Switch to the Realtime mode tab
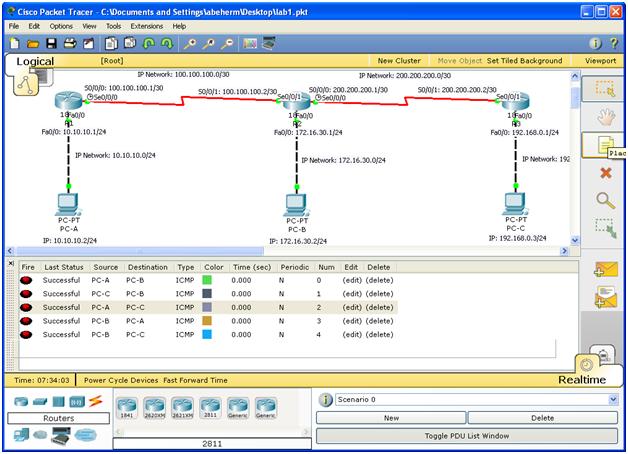Screen dimensions: 628x454 582,380
